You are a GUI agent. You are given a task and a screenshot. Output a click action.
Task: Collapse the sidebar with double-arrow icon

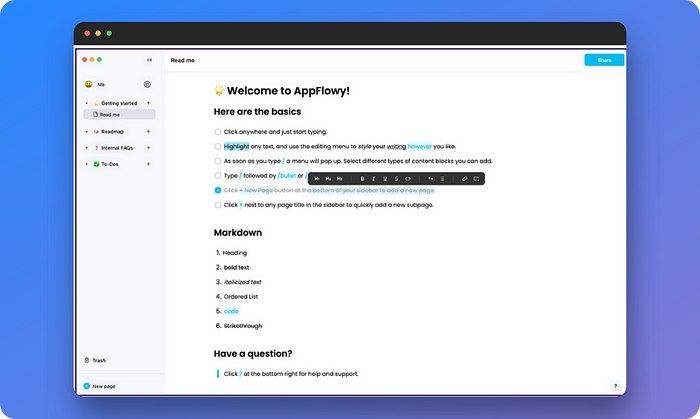[149, 60]
